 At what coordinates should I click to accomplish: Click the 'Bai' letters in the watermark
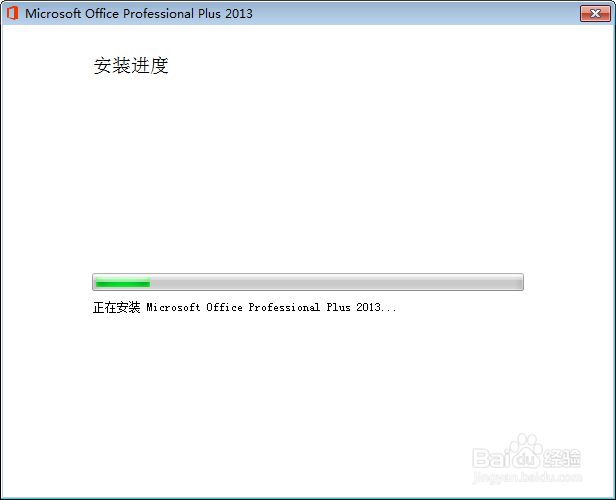491,458
